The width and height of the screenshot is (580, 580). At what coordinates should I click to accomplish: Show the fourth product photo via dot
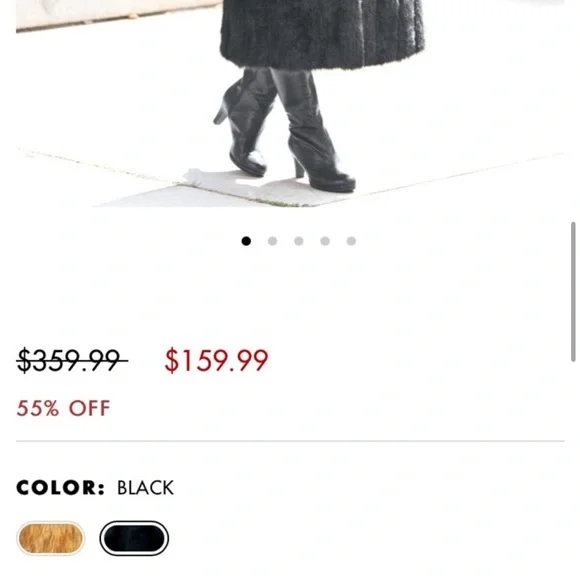click(x=325, y=241)
